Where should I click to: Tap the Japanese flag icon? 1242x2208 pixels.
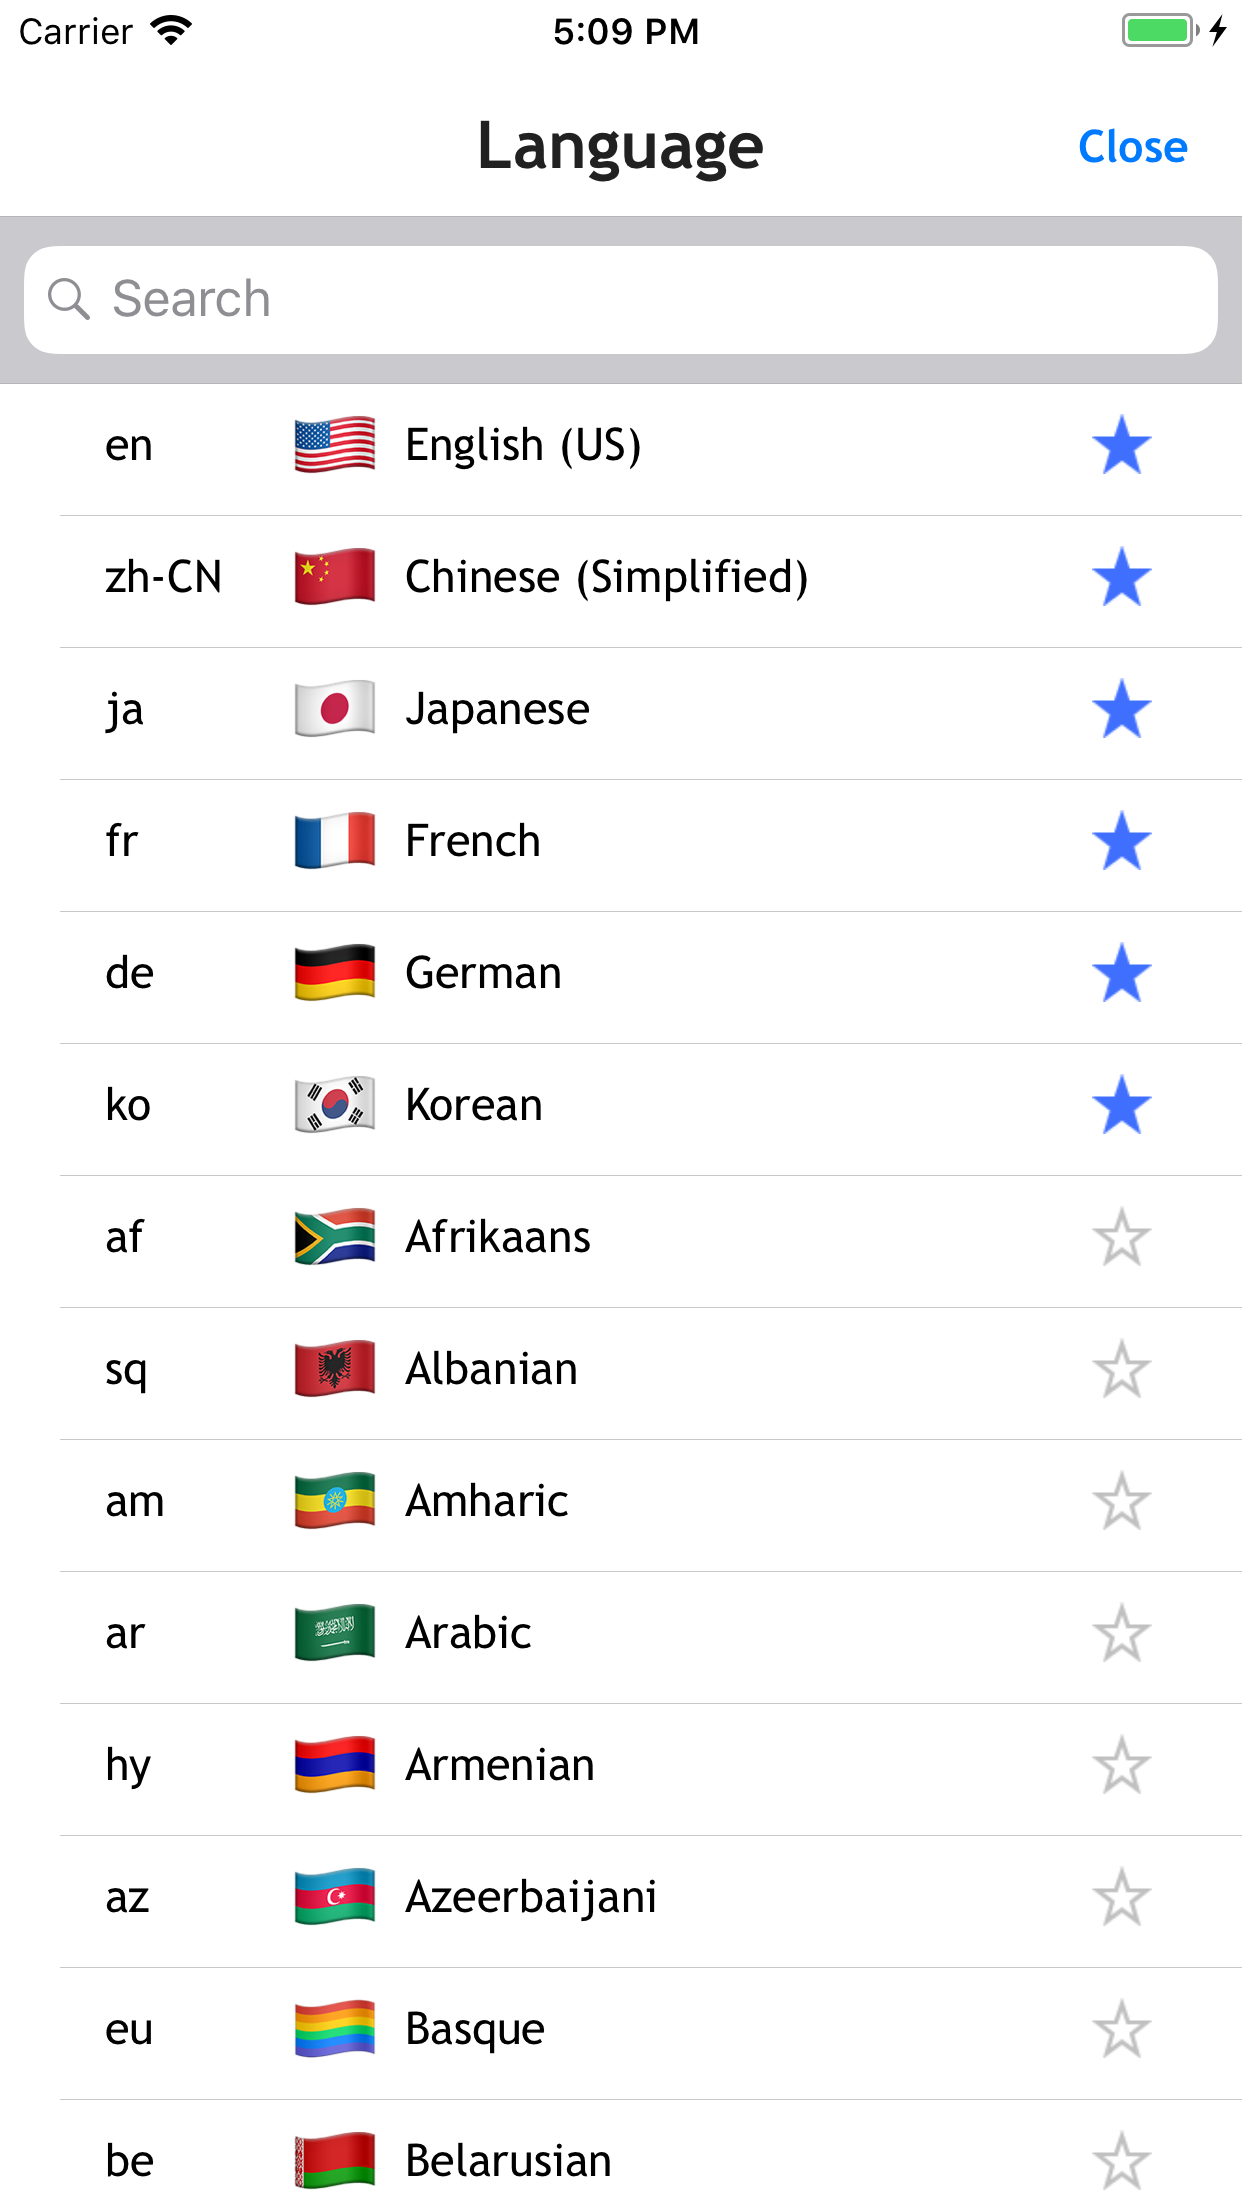335,709
